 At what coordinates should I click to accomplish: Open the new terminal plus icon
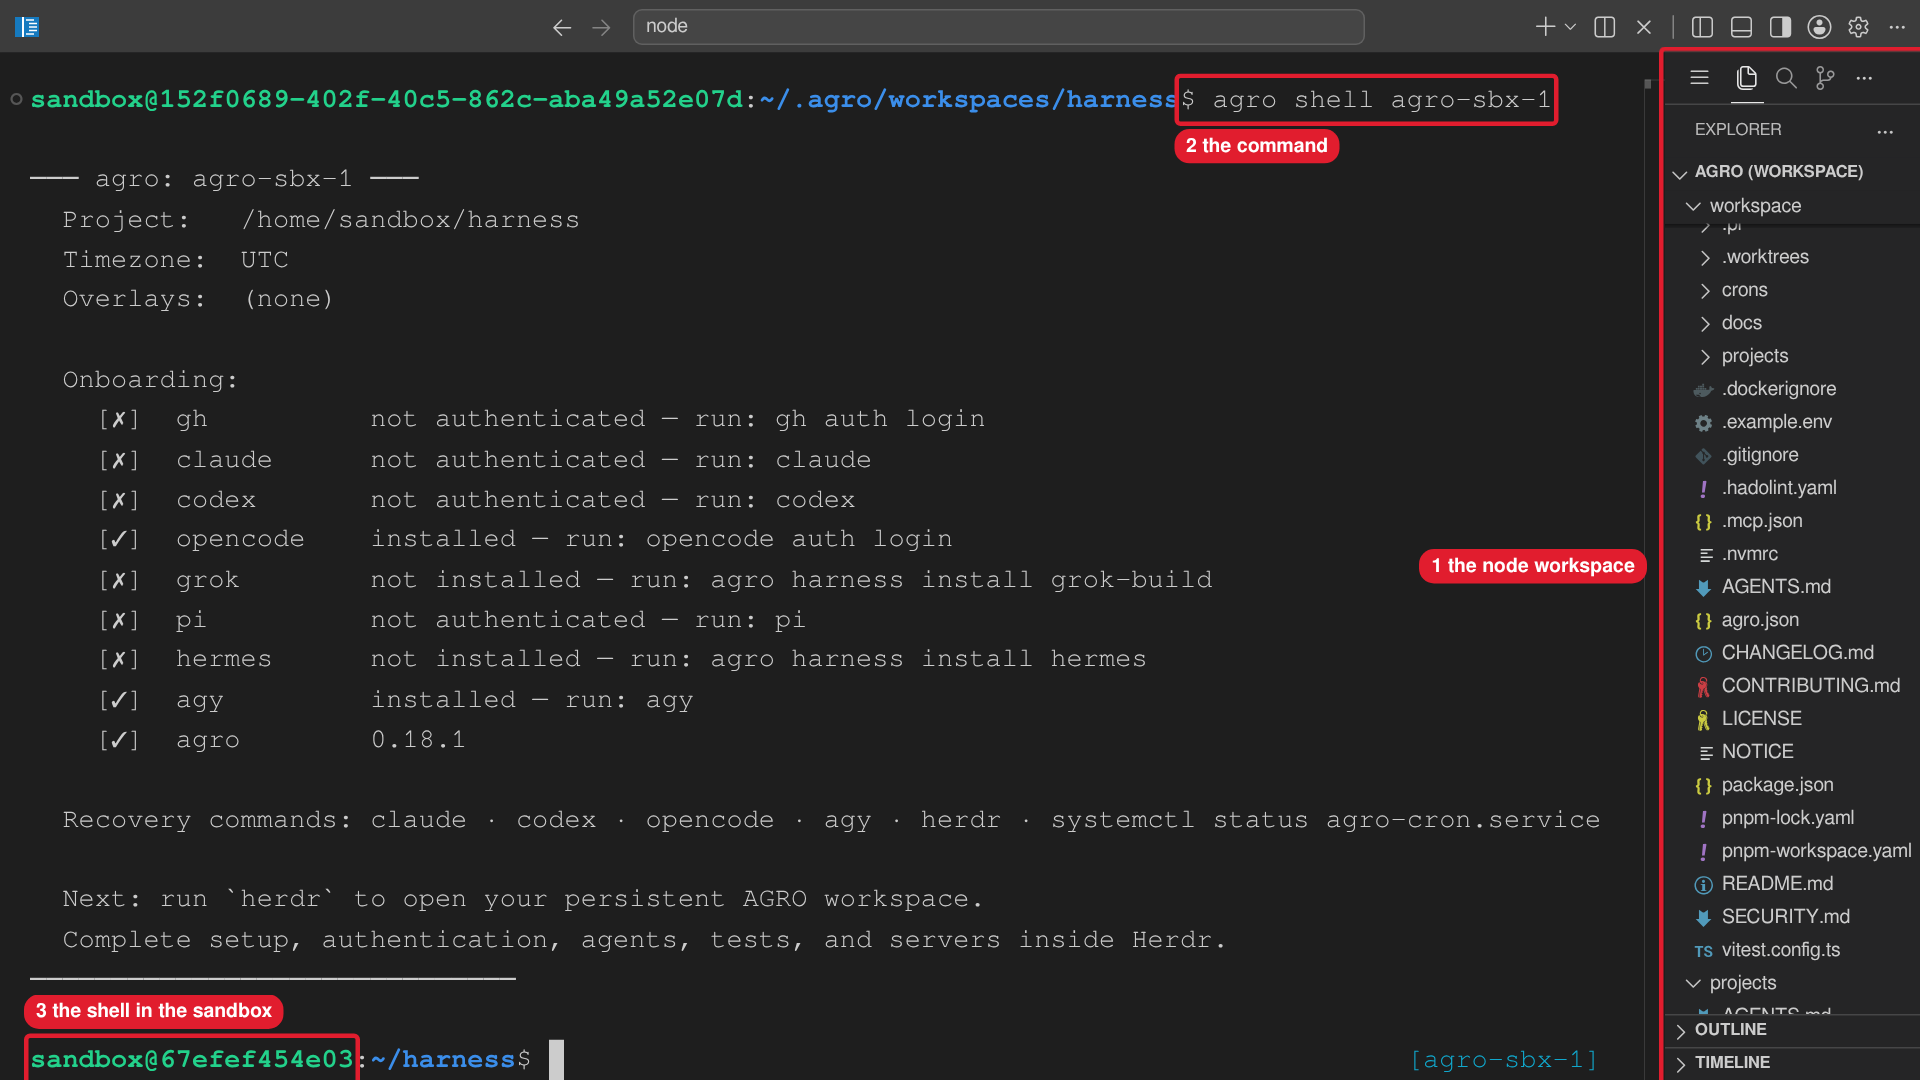(1545, 27)
